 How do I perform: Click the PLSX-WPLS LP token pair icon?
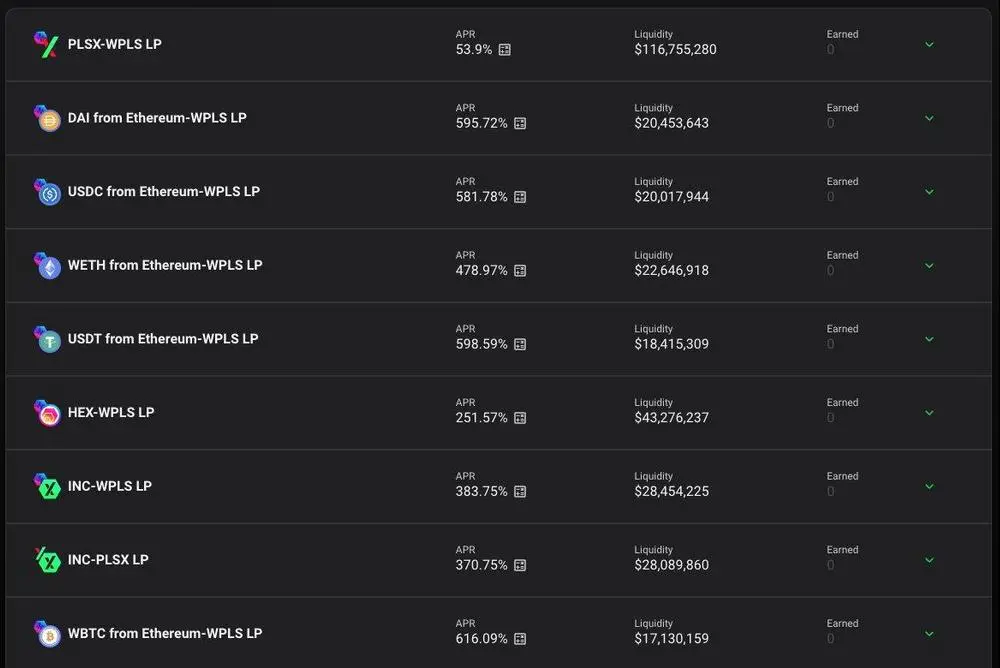pyautogui.click(x=46, y=44)
